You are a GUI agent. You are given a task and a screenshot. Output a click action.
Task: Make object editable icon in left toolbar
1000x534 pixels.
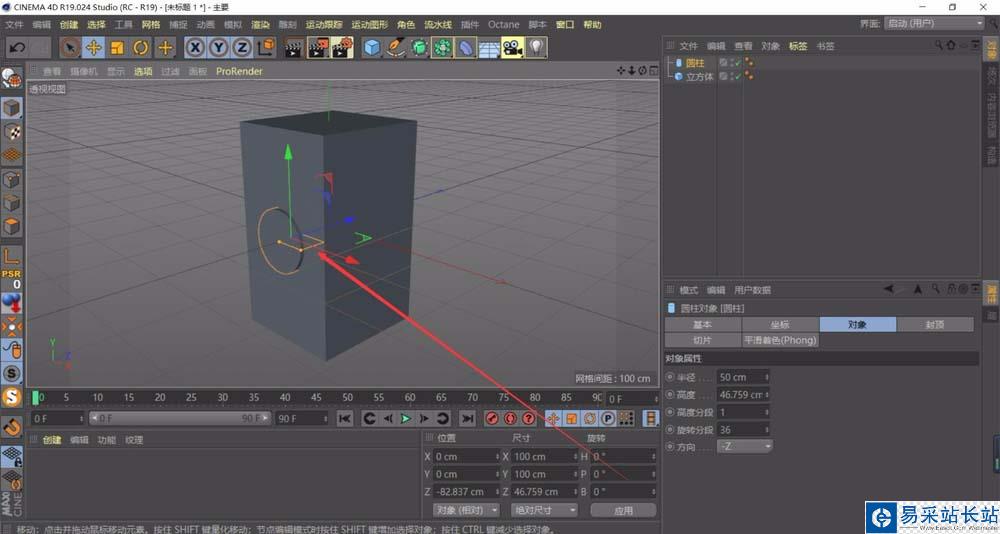click(x=11, y=78)
